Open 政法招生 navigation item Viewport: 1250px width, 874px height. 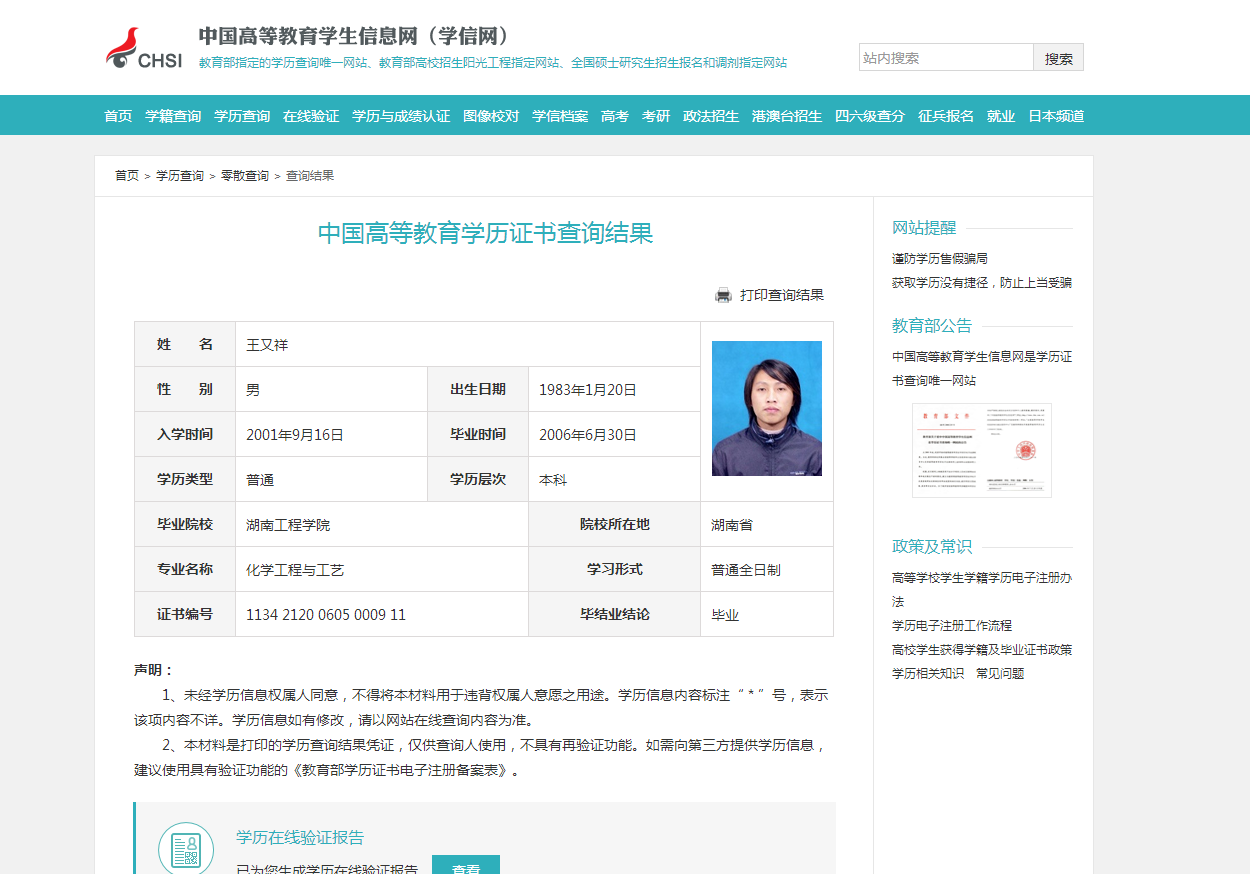tap(711, 116)
